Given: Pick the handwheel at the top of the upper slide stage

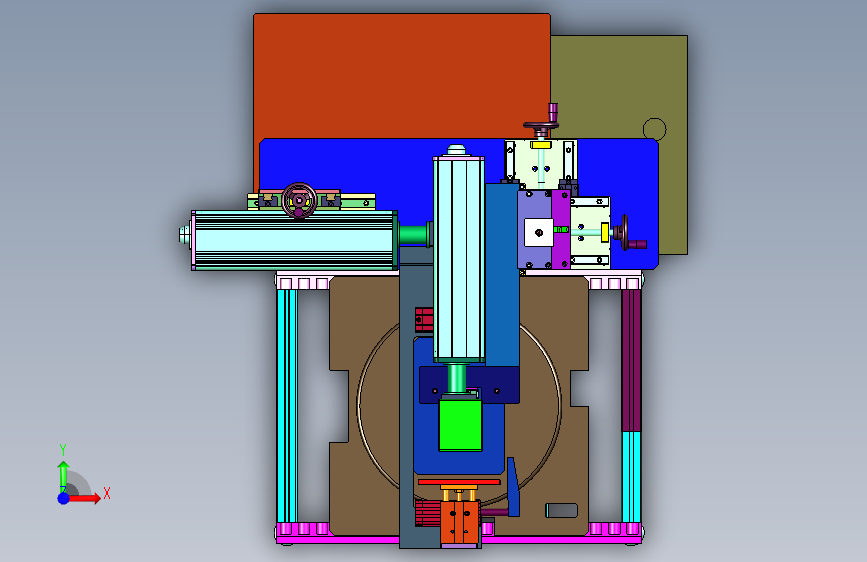Looking at the screenshot, I should (x=541, y=127).
